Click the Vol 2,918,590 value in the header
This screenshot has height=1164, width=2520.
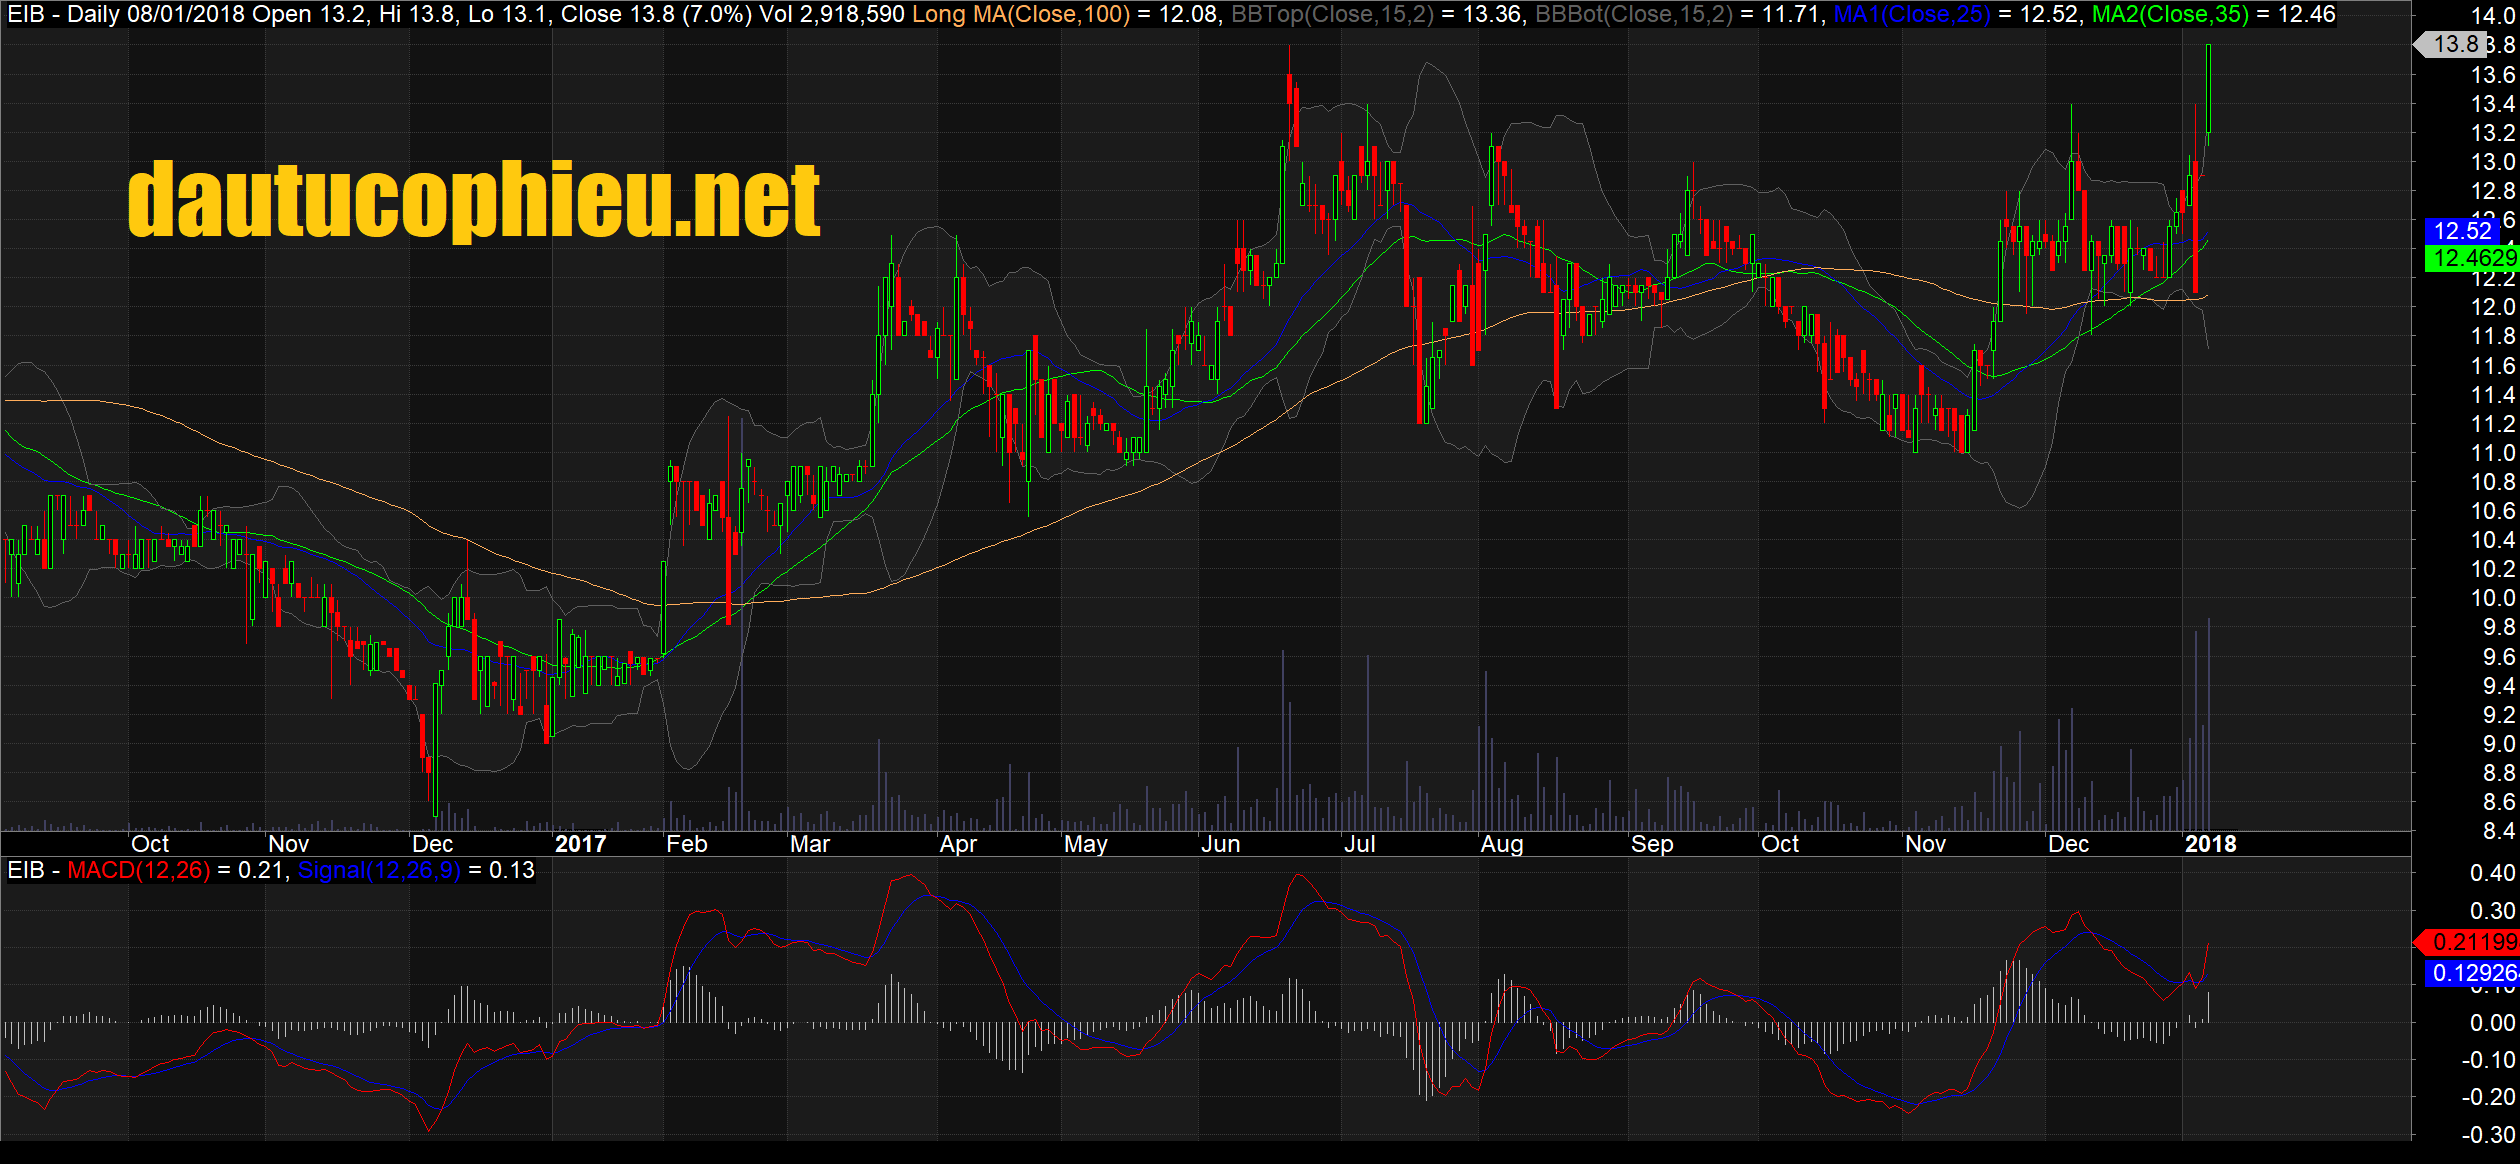point(832,15)
